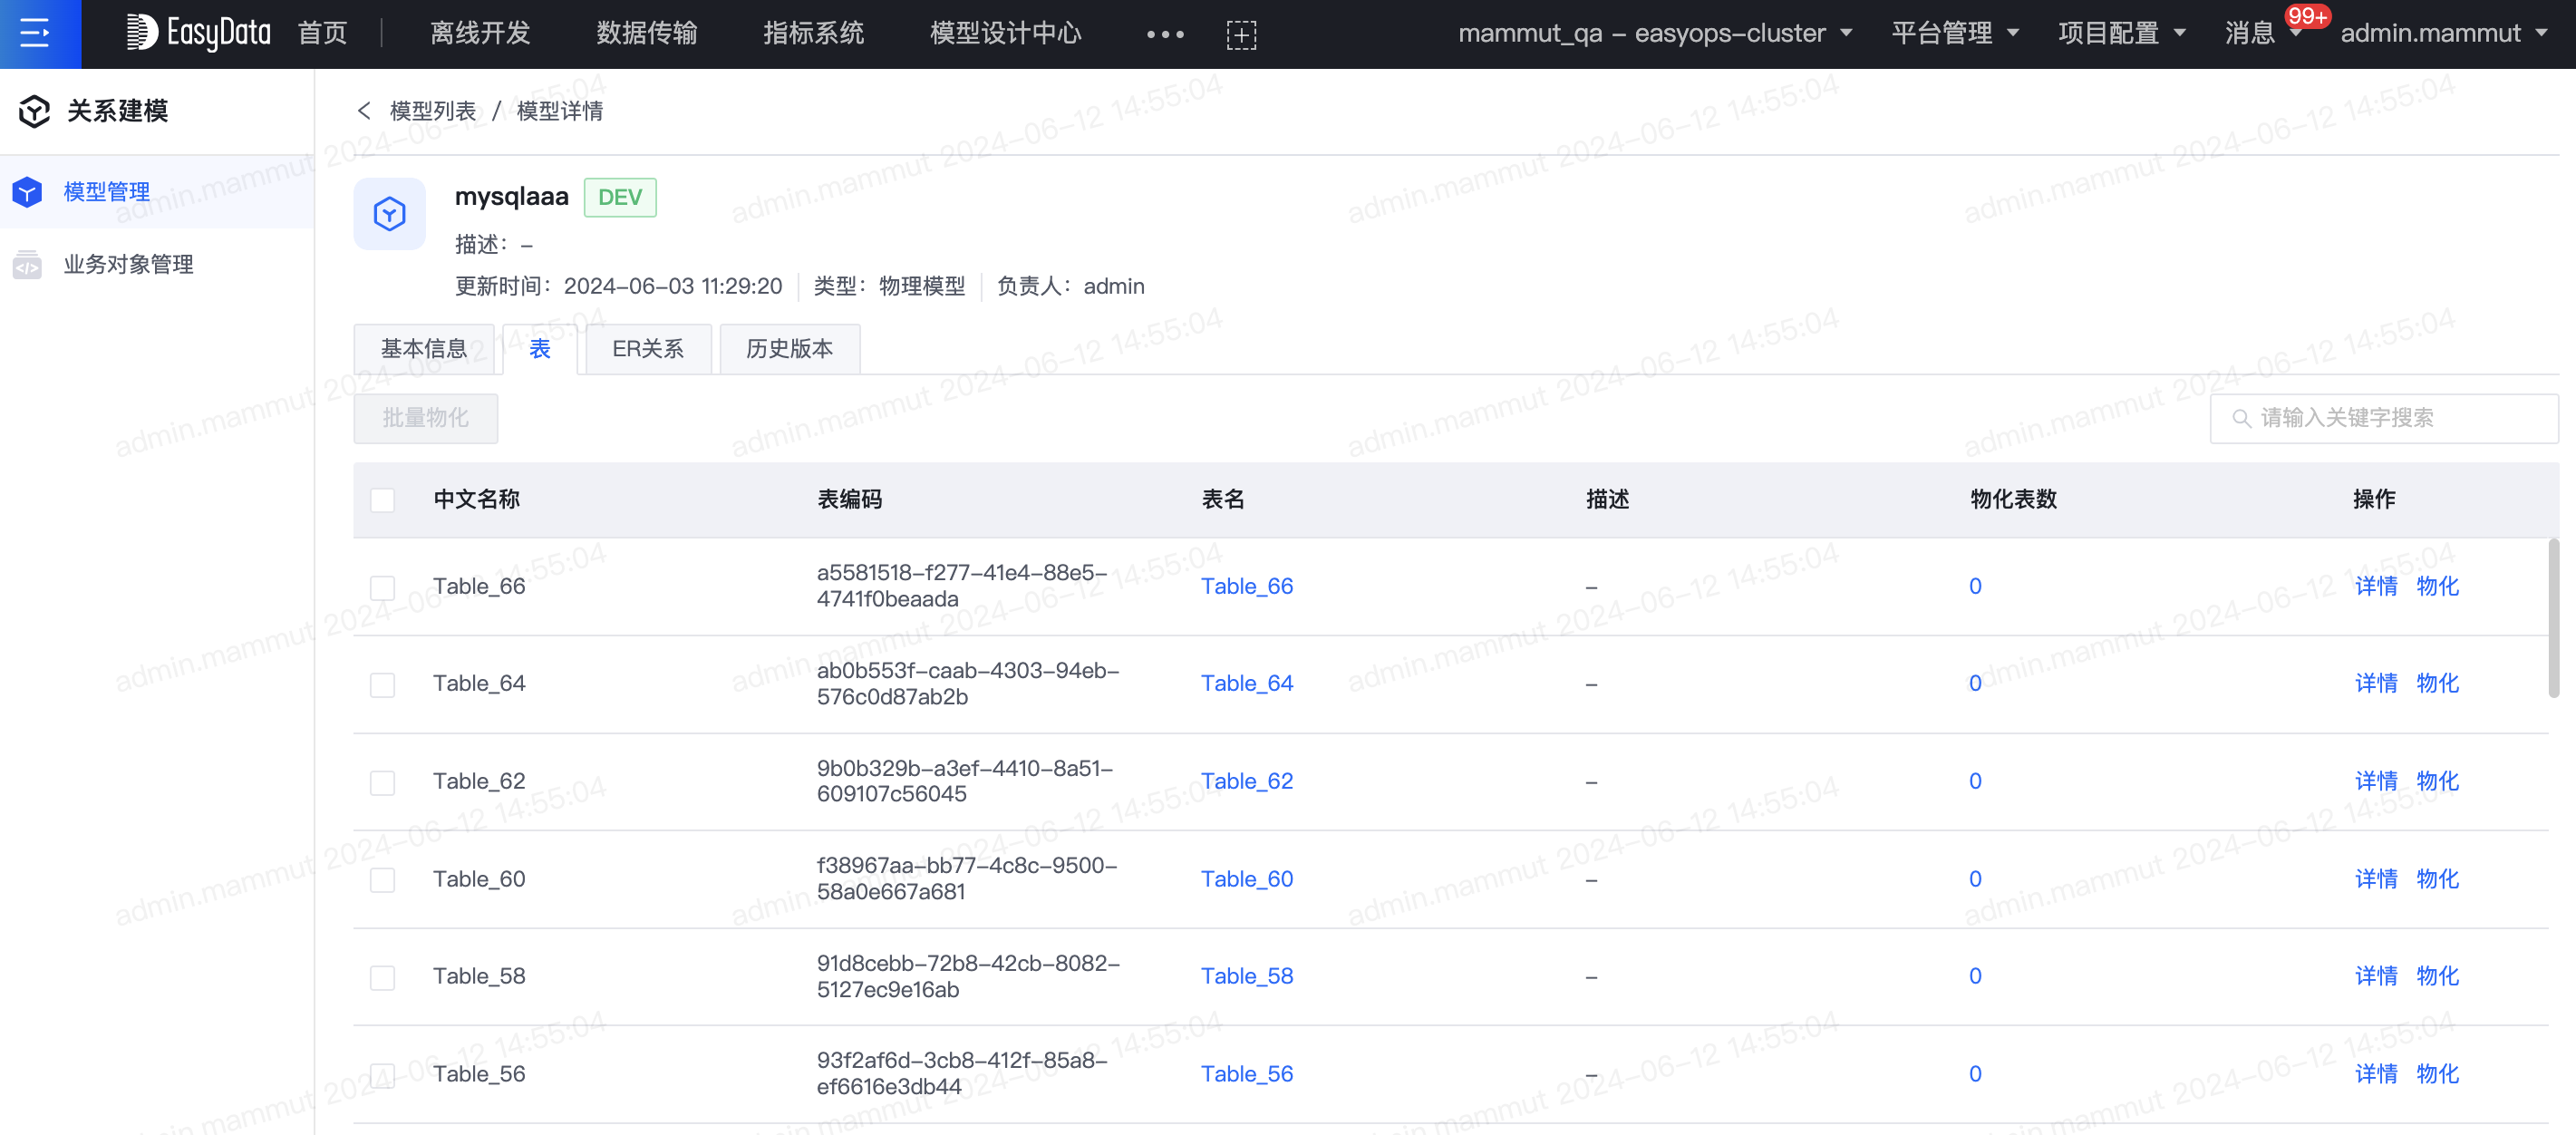Open the mammut_qa cluster dropdown

[x=1655, y=33]
